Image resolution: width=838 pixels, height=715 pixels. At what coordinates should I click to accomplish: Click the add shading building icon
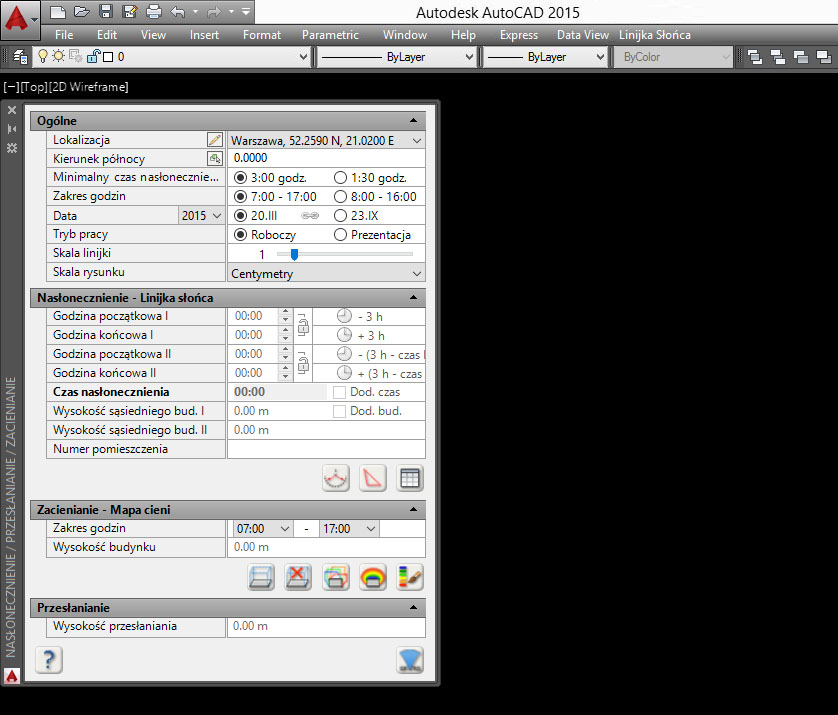(x=261, y=577)
